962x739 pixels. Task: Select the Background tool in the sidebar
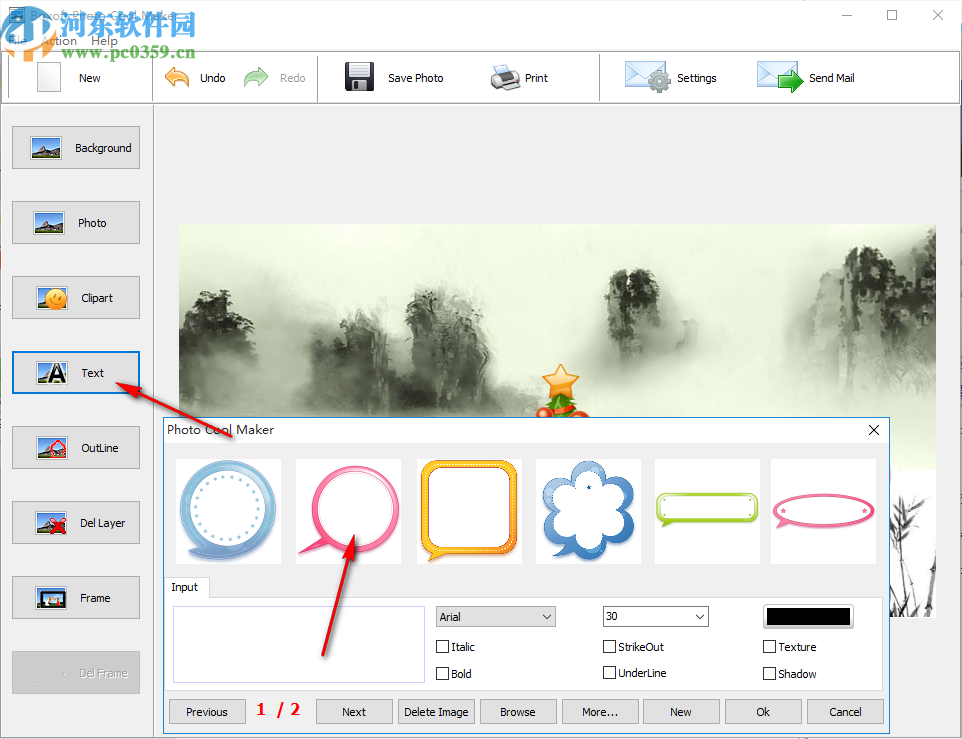tap(75, 147)
